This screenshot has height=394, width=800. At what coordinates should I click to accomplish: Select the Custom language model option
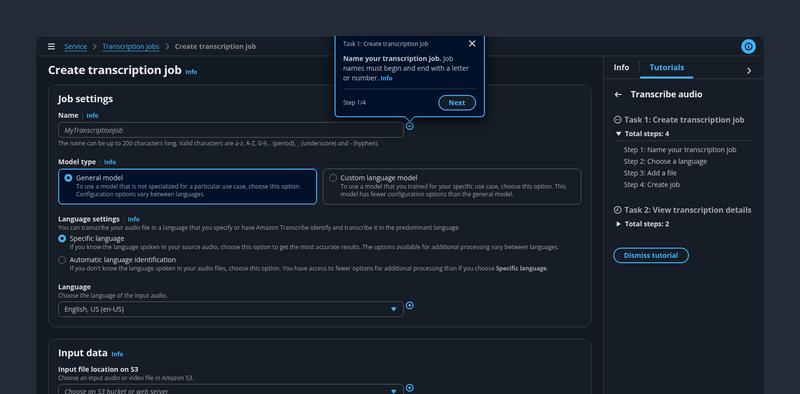452,186
